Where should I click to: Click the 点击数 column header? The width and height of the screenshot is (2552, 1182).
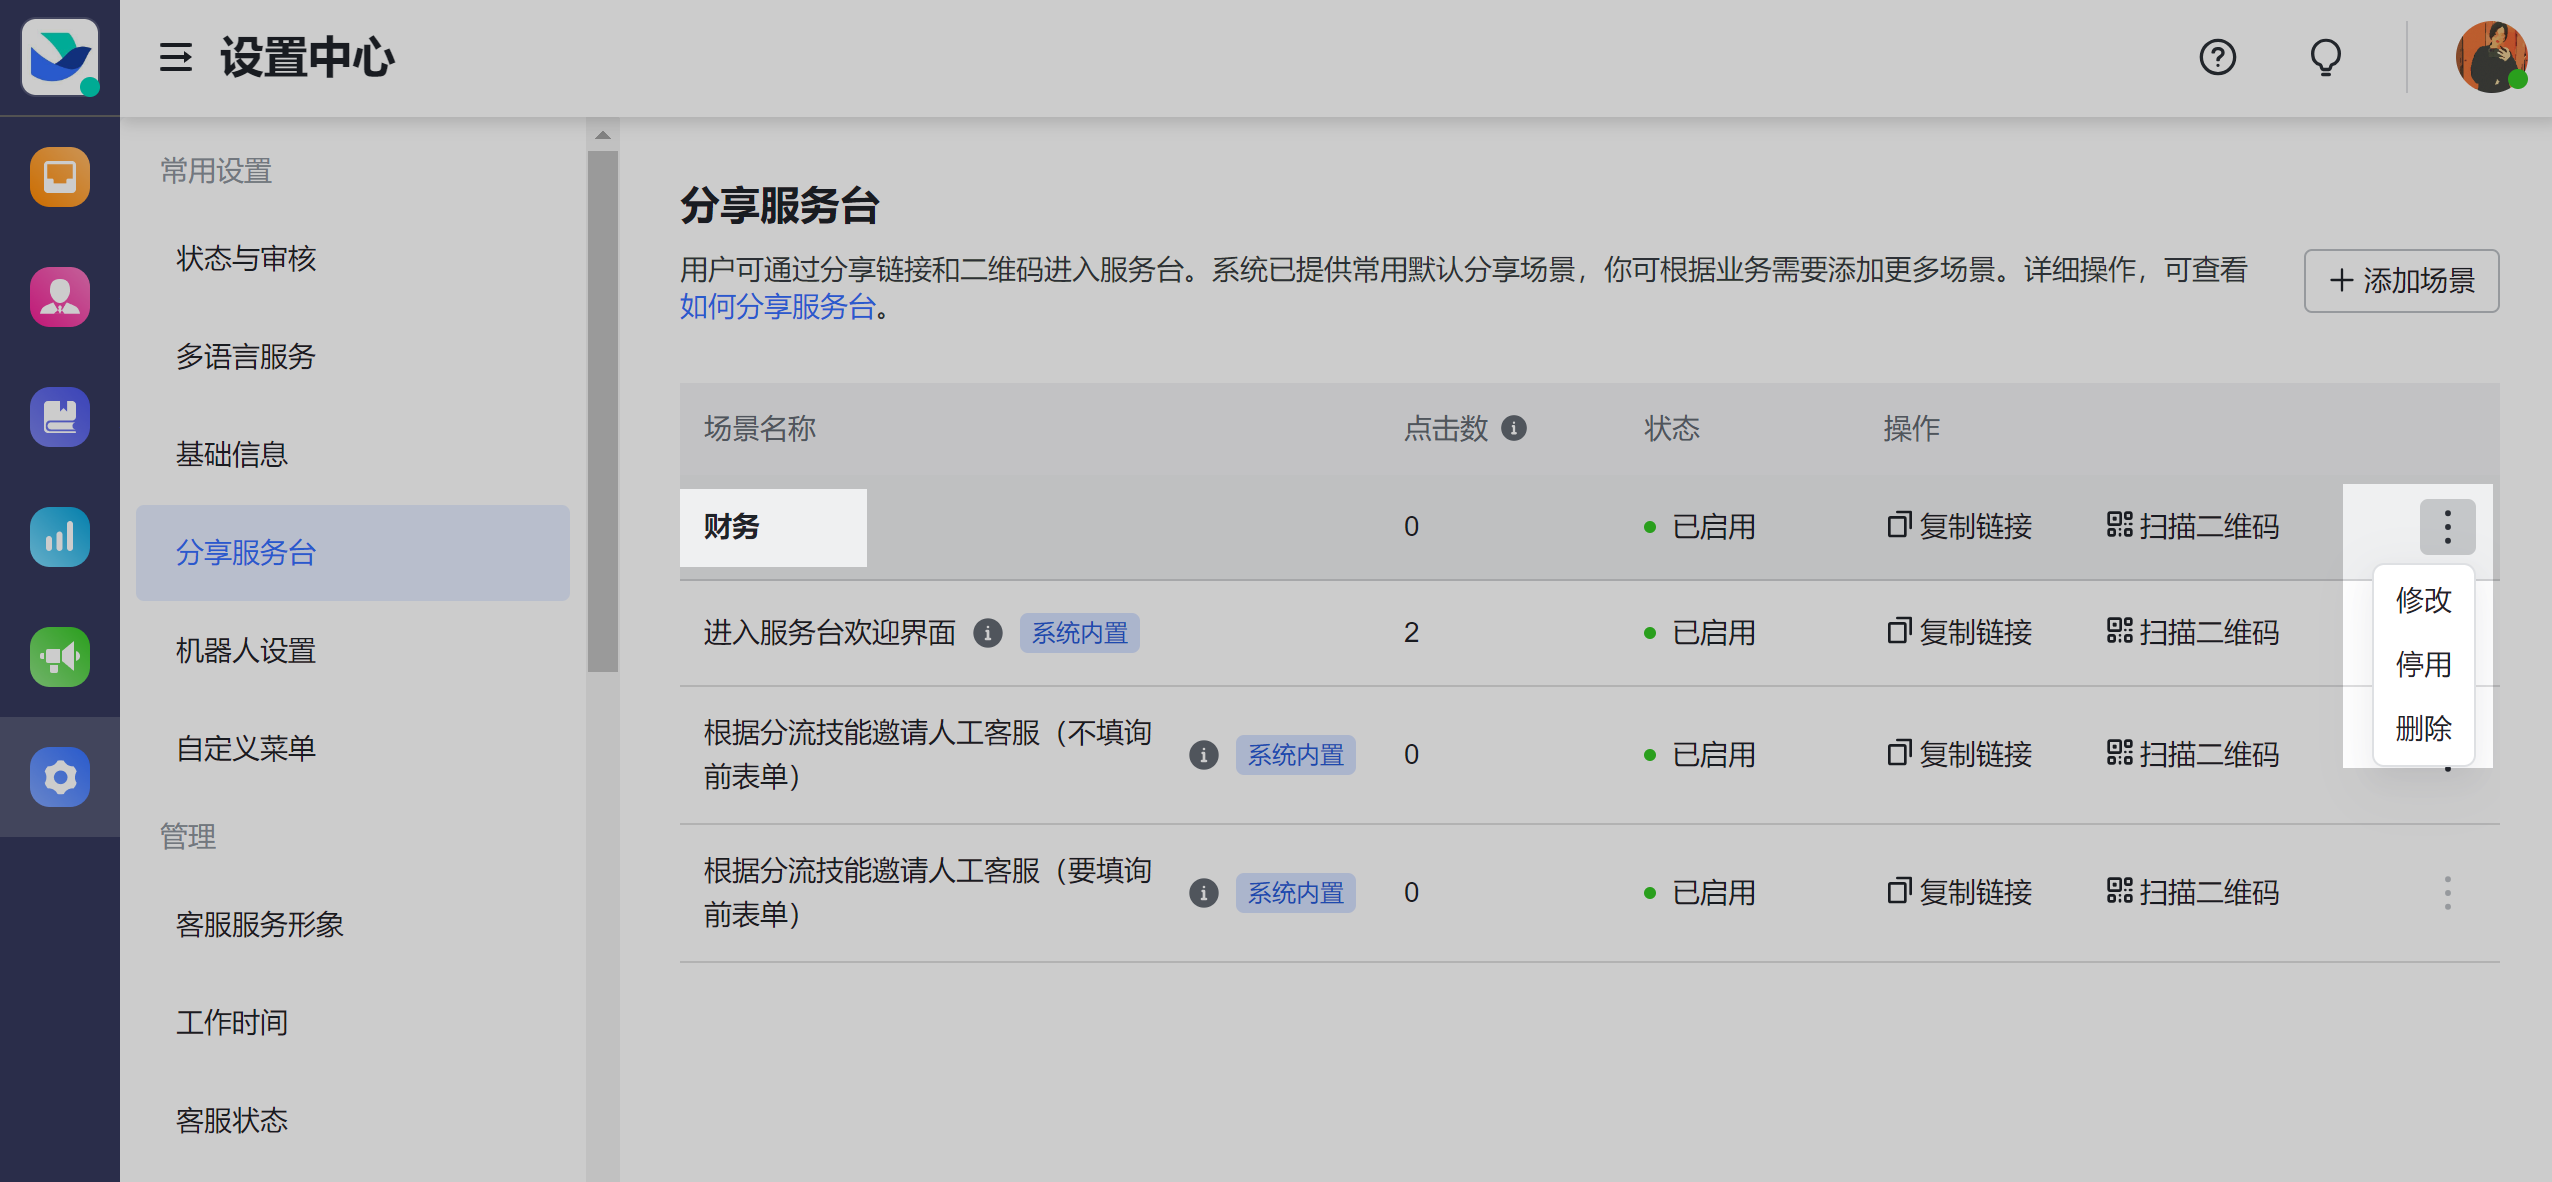[1445, 429]
